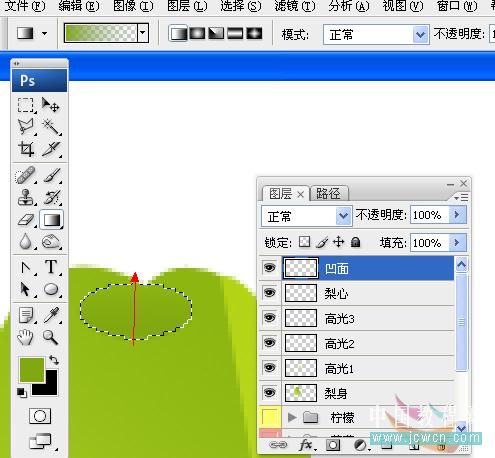Open the tool preset picker arrow
This screenshot has height=458, width=495.
(44, 33)
